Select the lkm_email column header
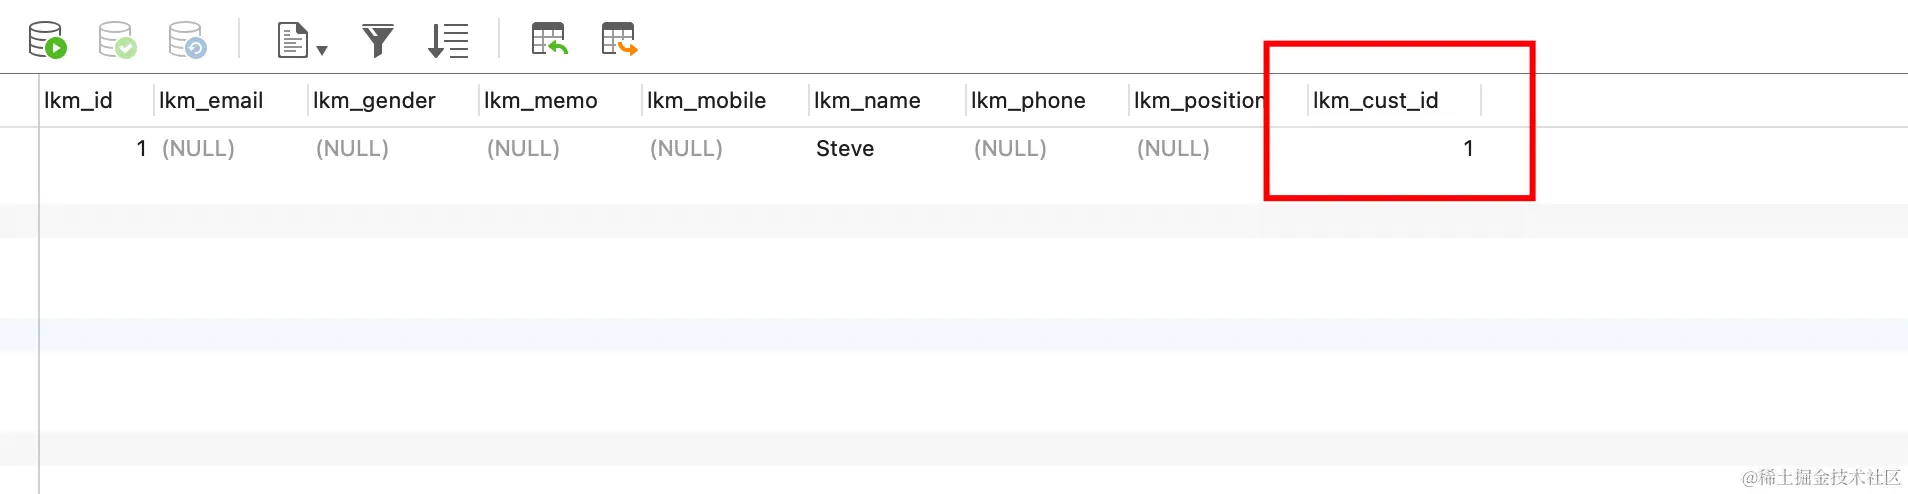Viewport: 1908px width, 494px height. click(x=211, y=100)
